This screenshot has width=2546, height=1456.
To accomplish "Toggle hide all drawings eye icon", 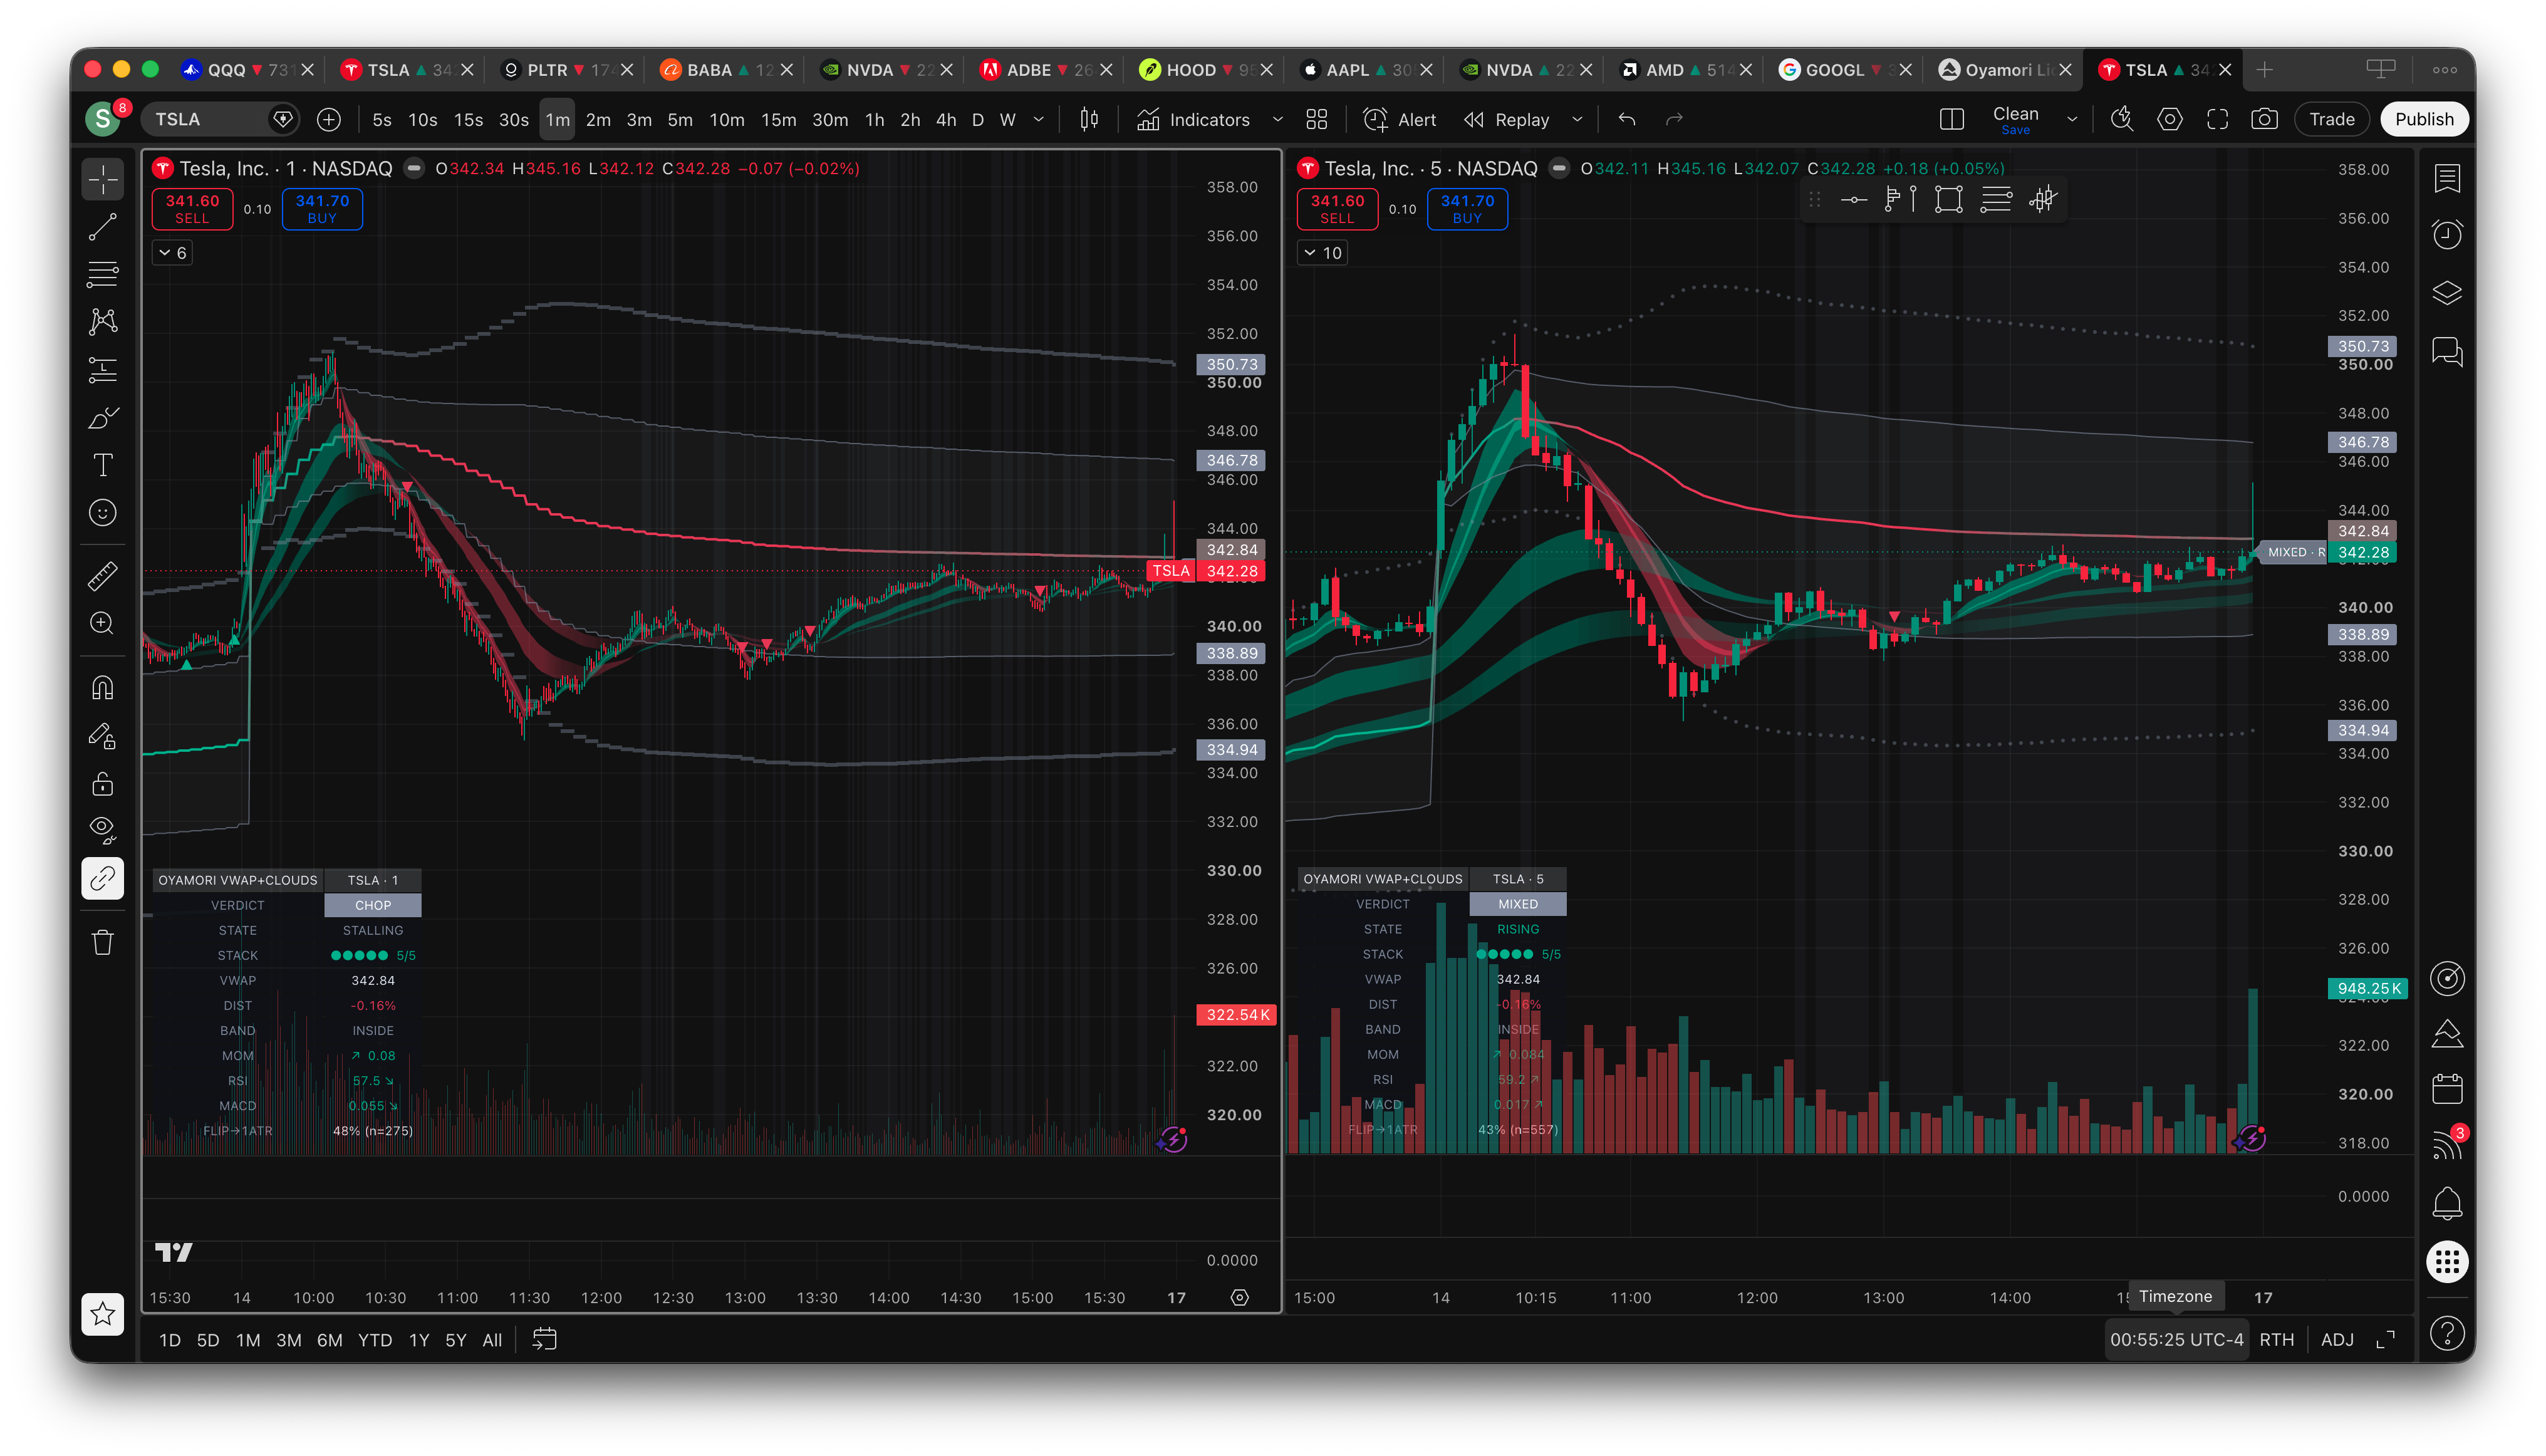I will [x=103, y=830].
